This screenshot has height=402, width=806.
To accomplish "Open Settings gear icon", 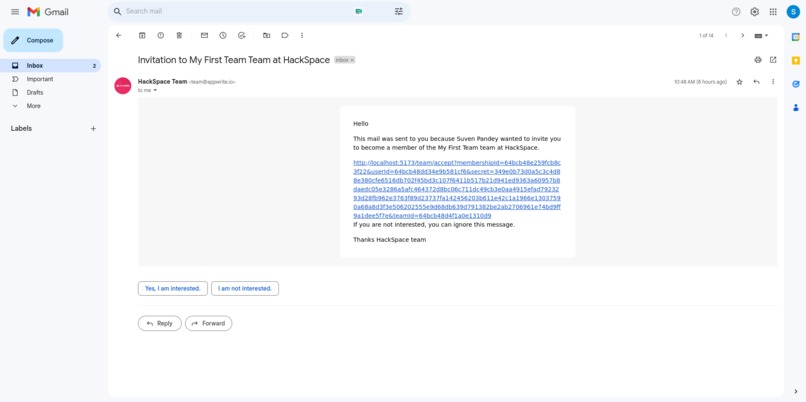I will [754, 12].
